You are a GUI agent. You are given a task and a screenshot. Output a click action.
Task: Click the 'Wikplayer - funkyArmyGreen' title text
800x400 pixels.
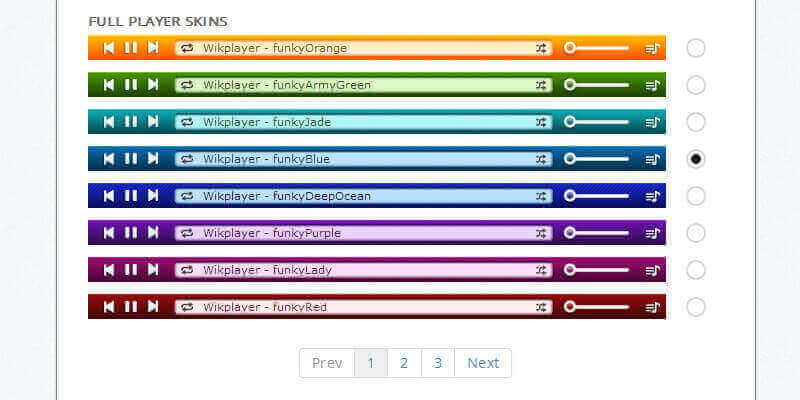point(287,85)
